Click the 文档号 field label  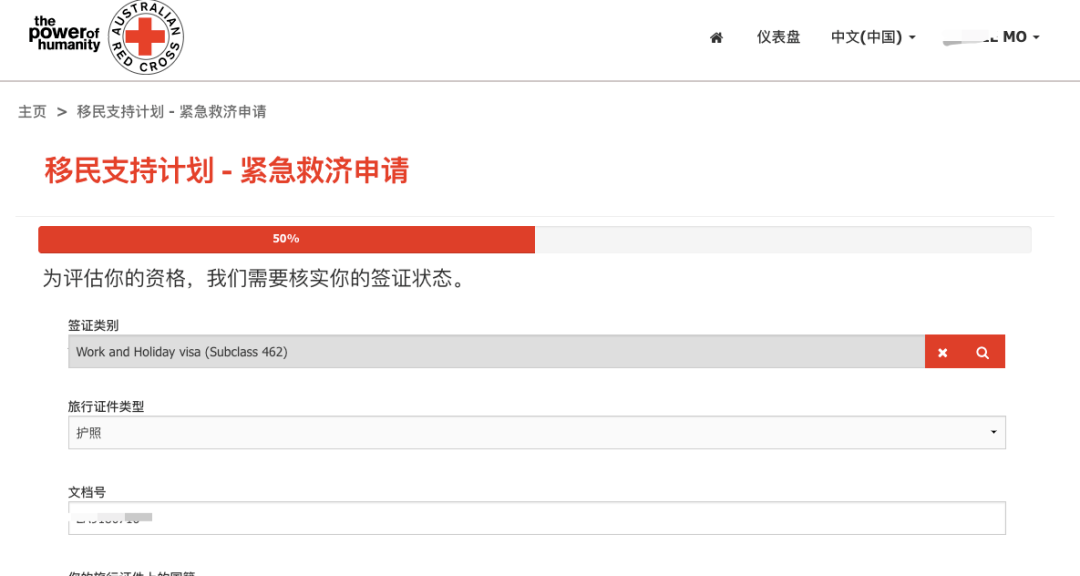coord(87,492)
